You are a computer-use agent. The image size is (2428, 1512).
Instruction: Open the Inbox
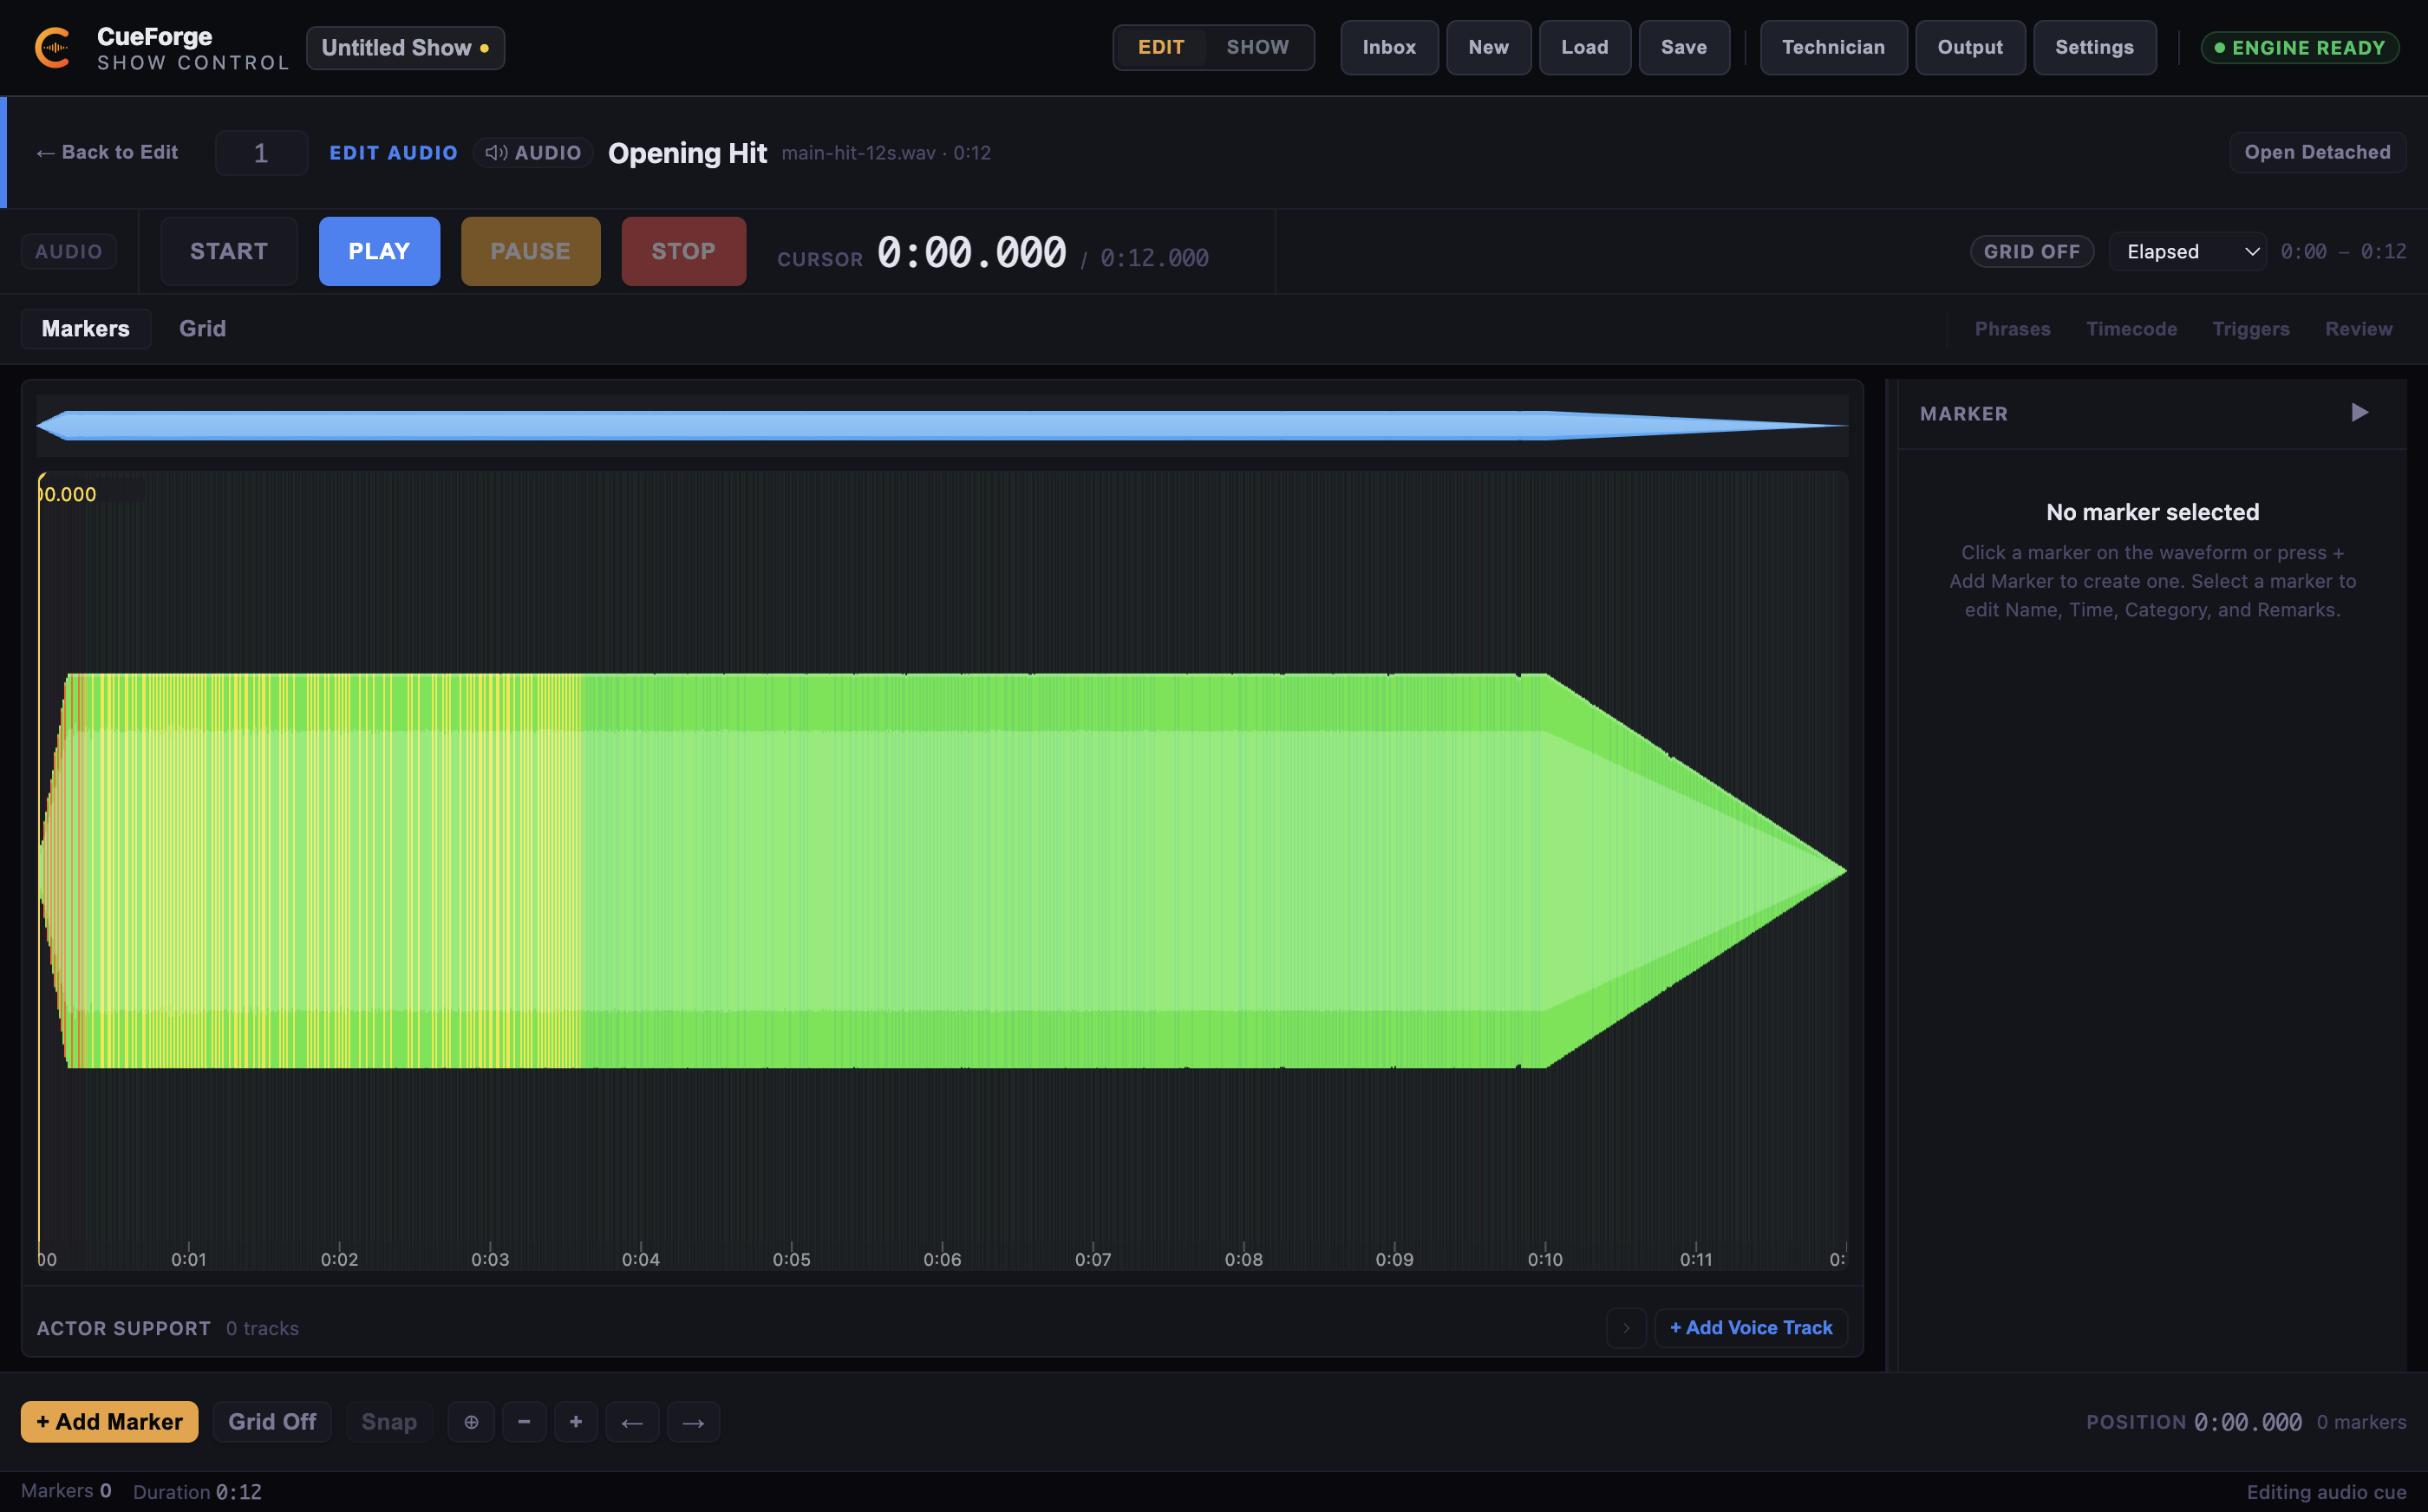(1389, 47)
